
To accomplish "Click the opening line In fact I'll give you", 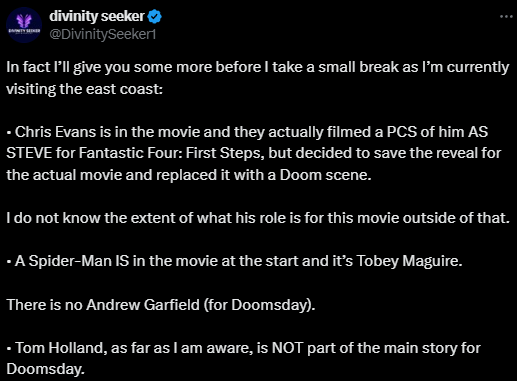I will (68, 67).
